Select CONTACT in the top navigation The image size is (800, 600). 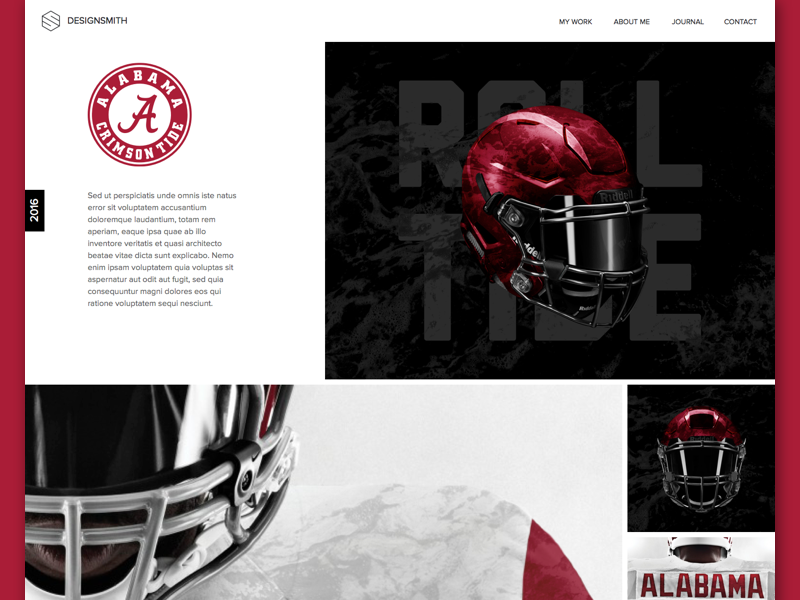point(740,22)
